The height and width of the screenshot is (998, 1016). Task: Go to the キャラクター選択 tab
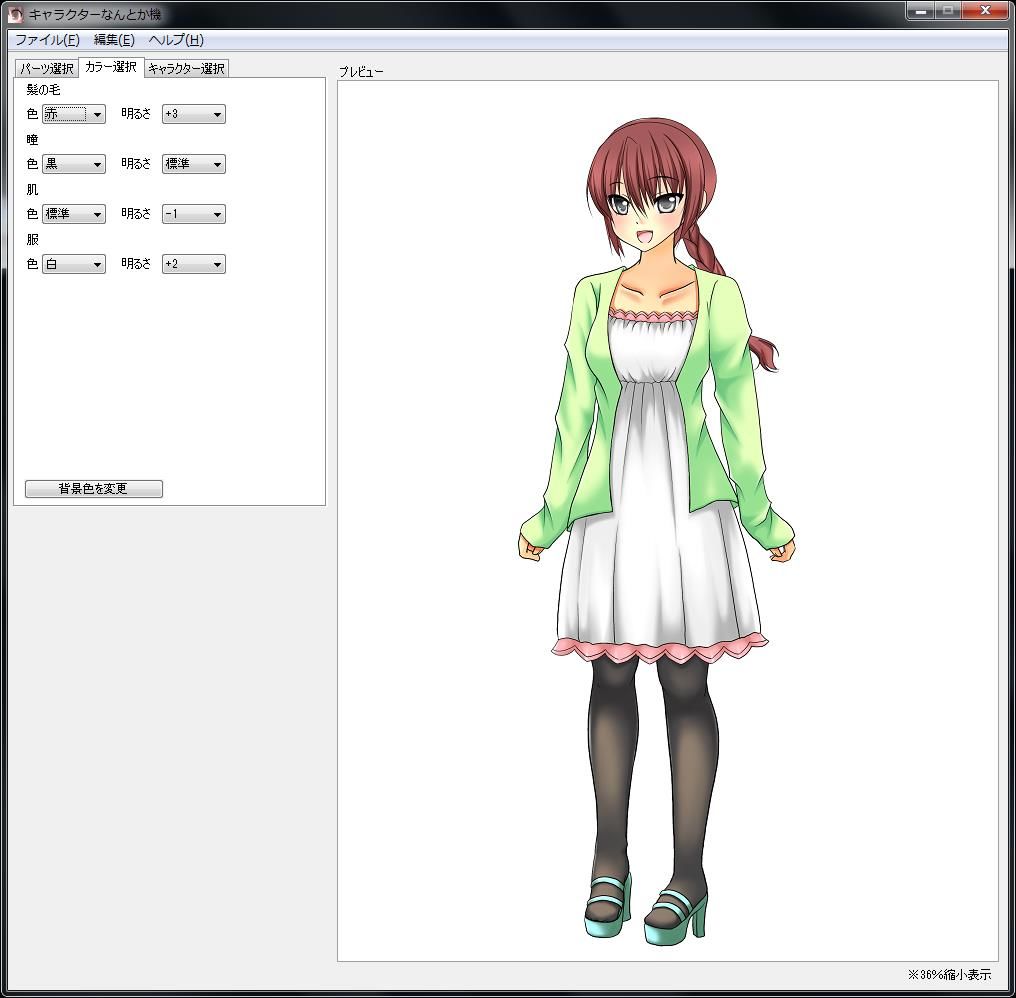click(x=186, y=69)
